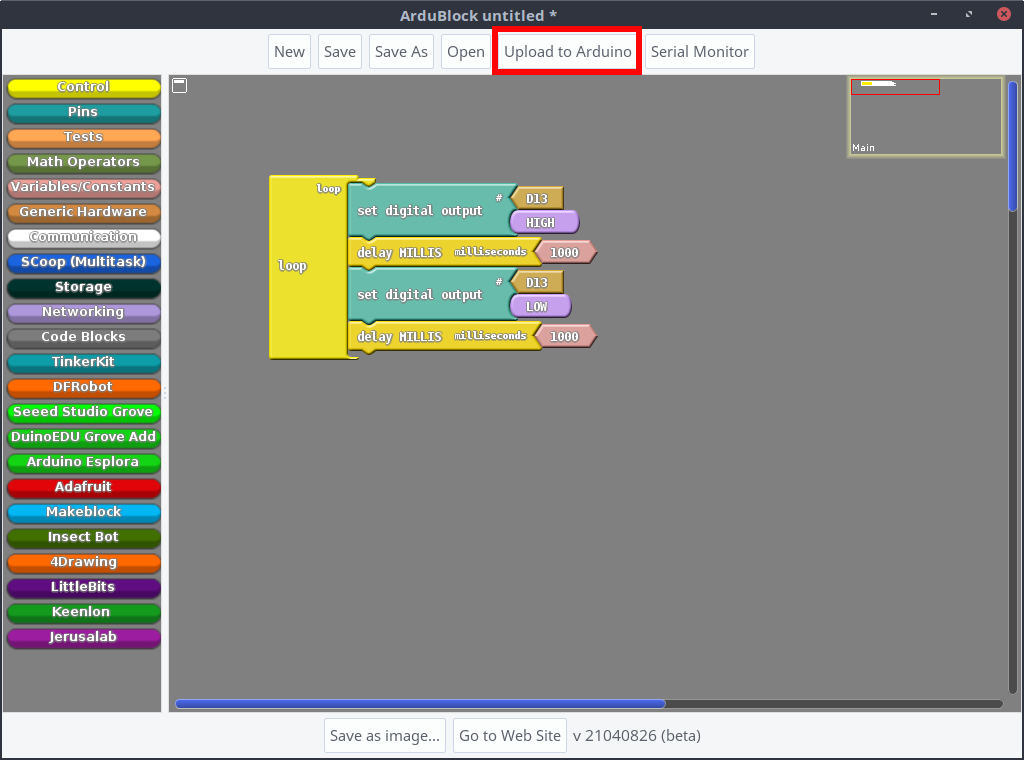This screenshot has height=760, width=1024.
Task: Click the first 1000 milliseconds value
Action: 565,253
